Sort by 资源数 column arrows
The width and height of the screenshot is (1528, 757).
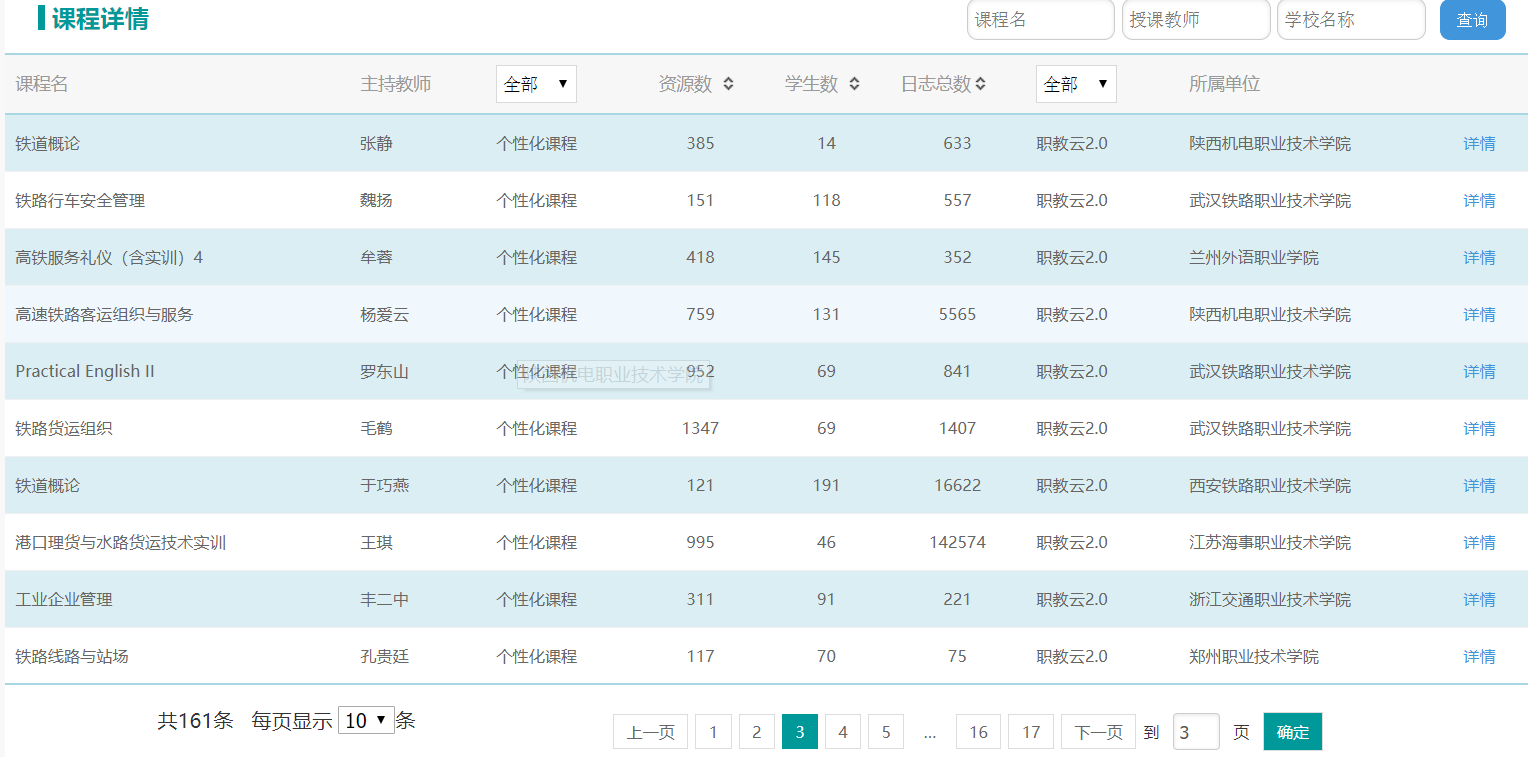728,84
